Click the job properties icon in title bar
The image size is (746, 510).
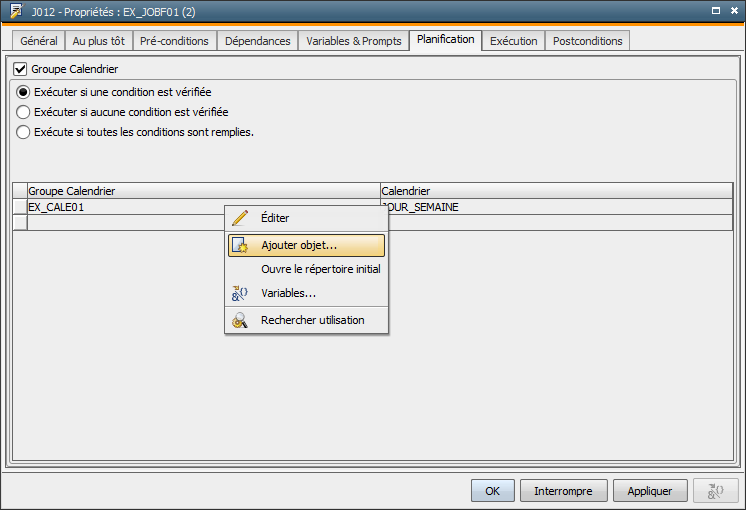click(15, 10)
